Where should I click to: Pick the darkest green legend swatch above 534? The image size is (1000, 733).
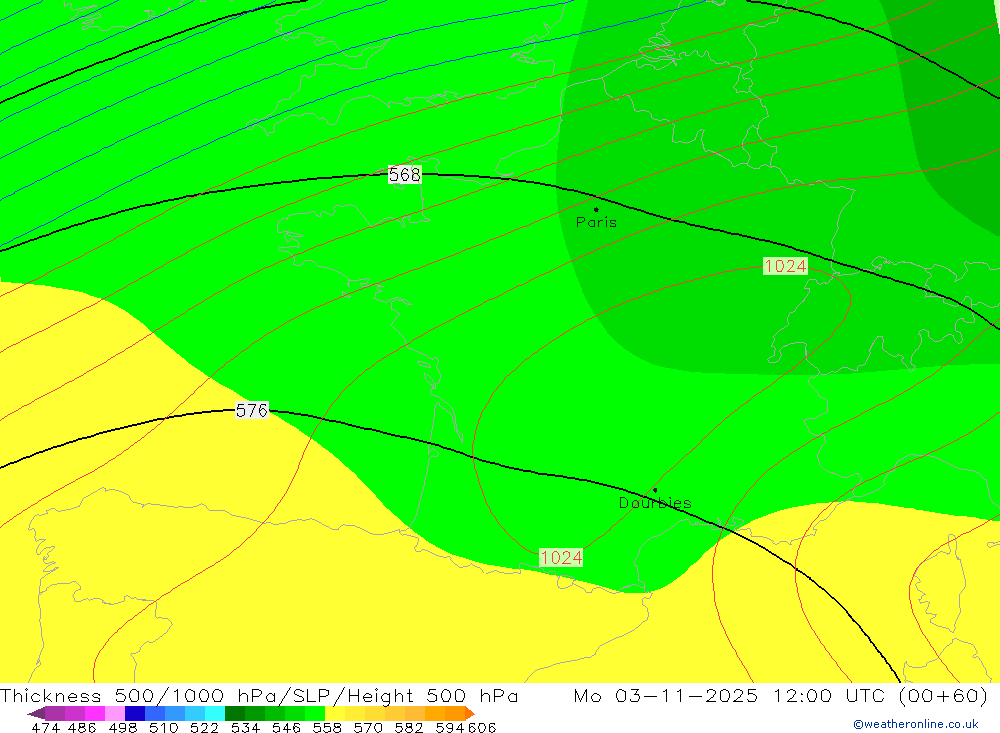[235, 713]
